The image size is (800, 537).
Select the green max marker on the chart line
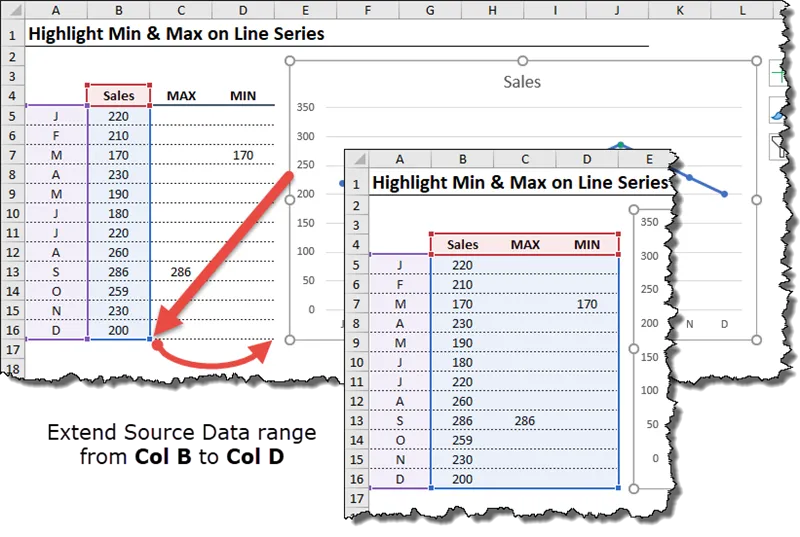coord(620,145)
